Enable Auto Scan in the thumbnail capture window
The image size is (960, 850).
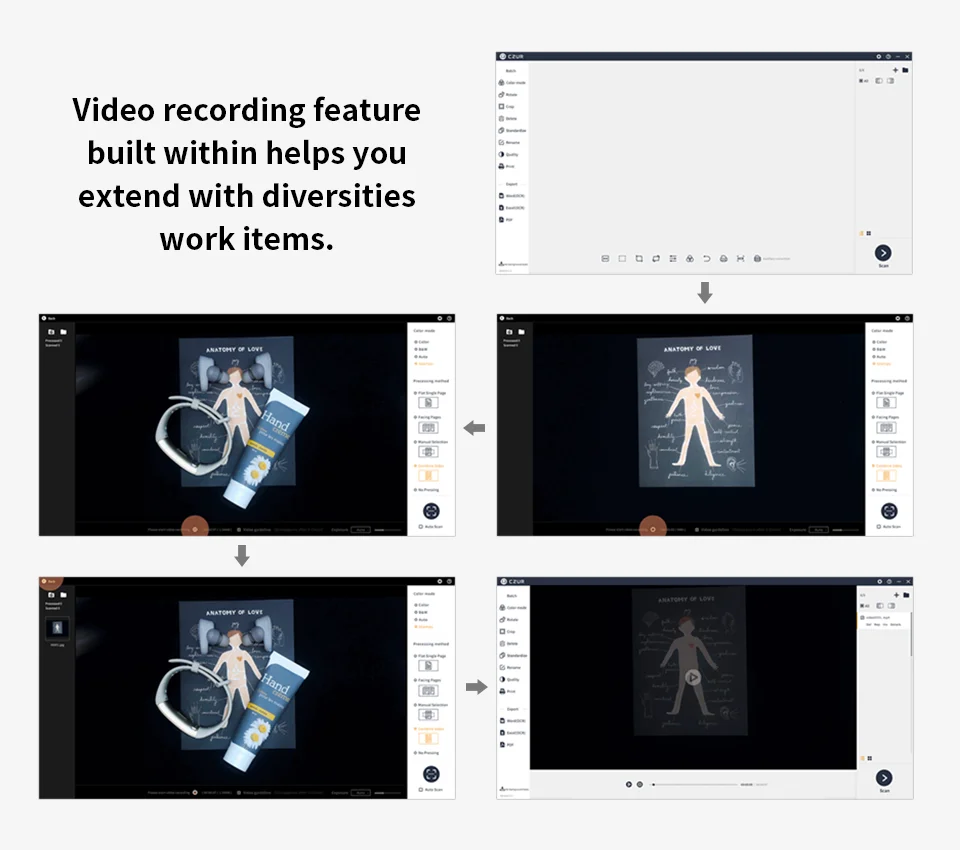431,790
